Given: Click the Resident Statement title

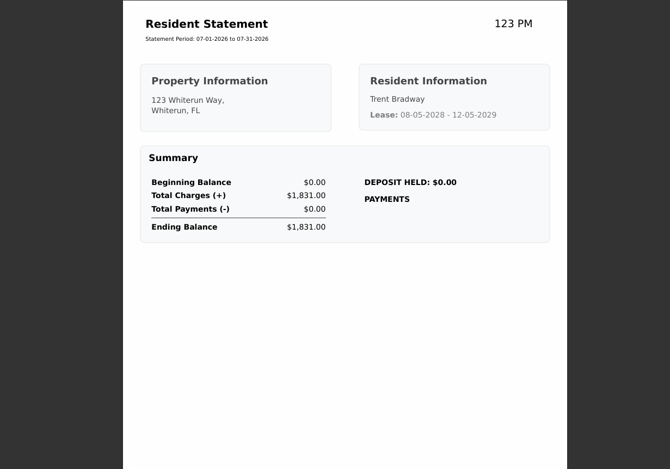Looking at the screenshot, I should [206, 24].
